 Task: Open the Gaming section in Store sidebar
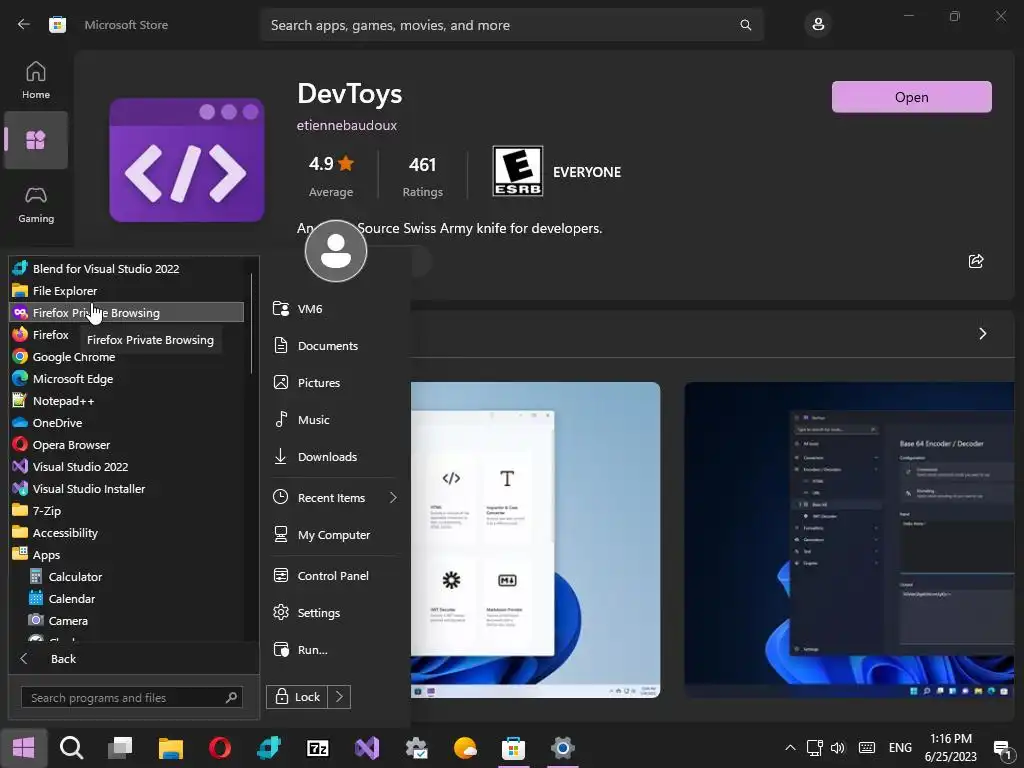pyautogui.click(x=36, y=205)
